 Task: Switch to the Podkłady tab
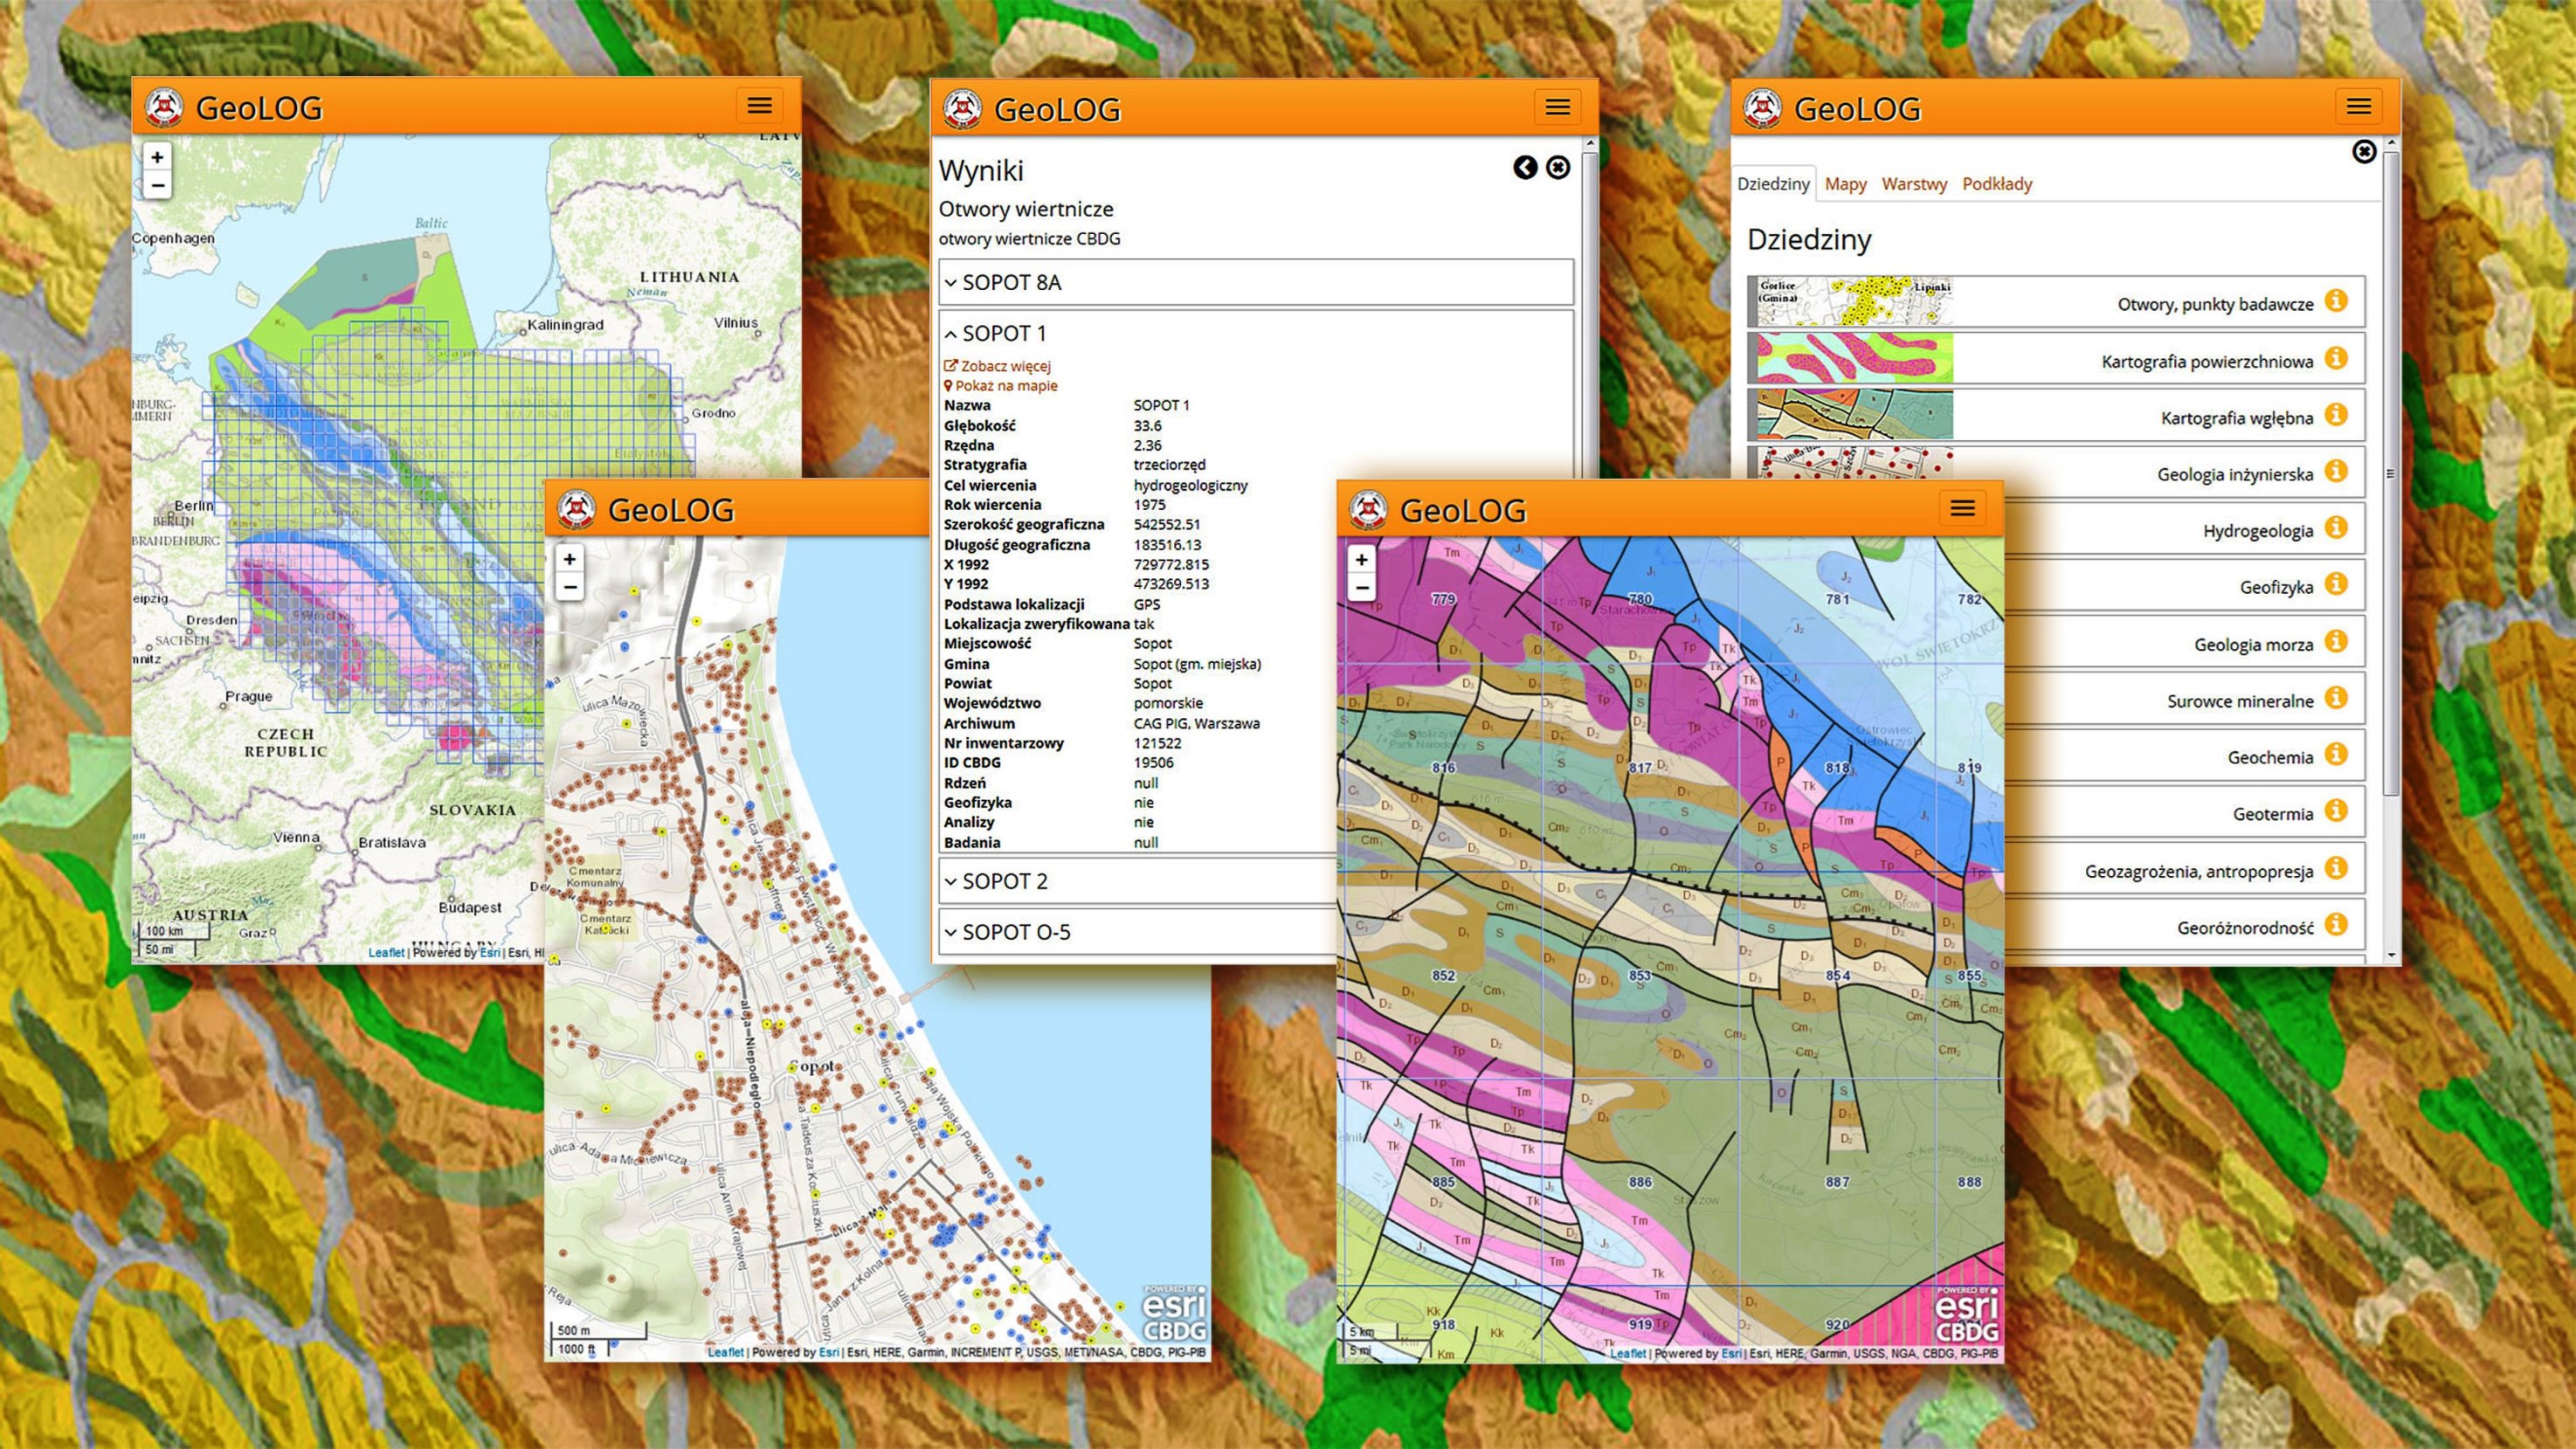tap(1997, 184)
